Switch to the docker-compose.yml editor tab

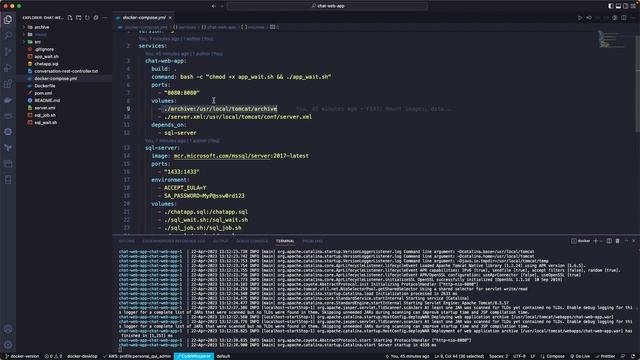tap(144, 18)
